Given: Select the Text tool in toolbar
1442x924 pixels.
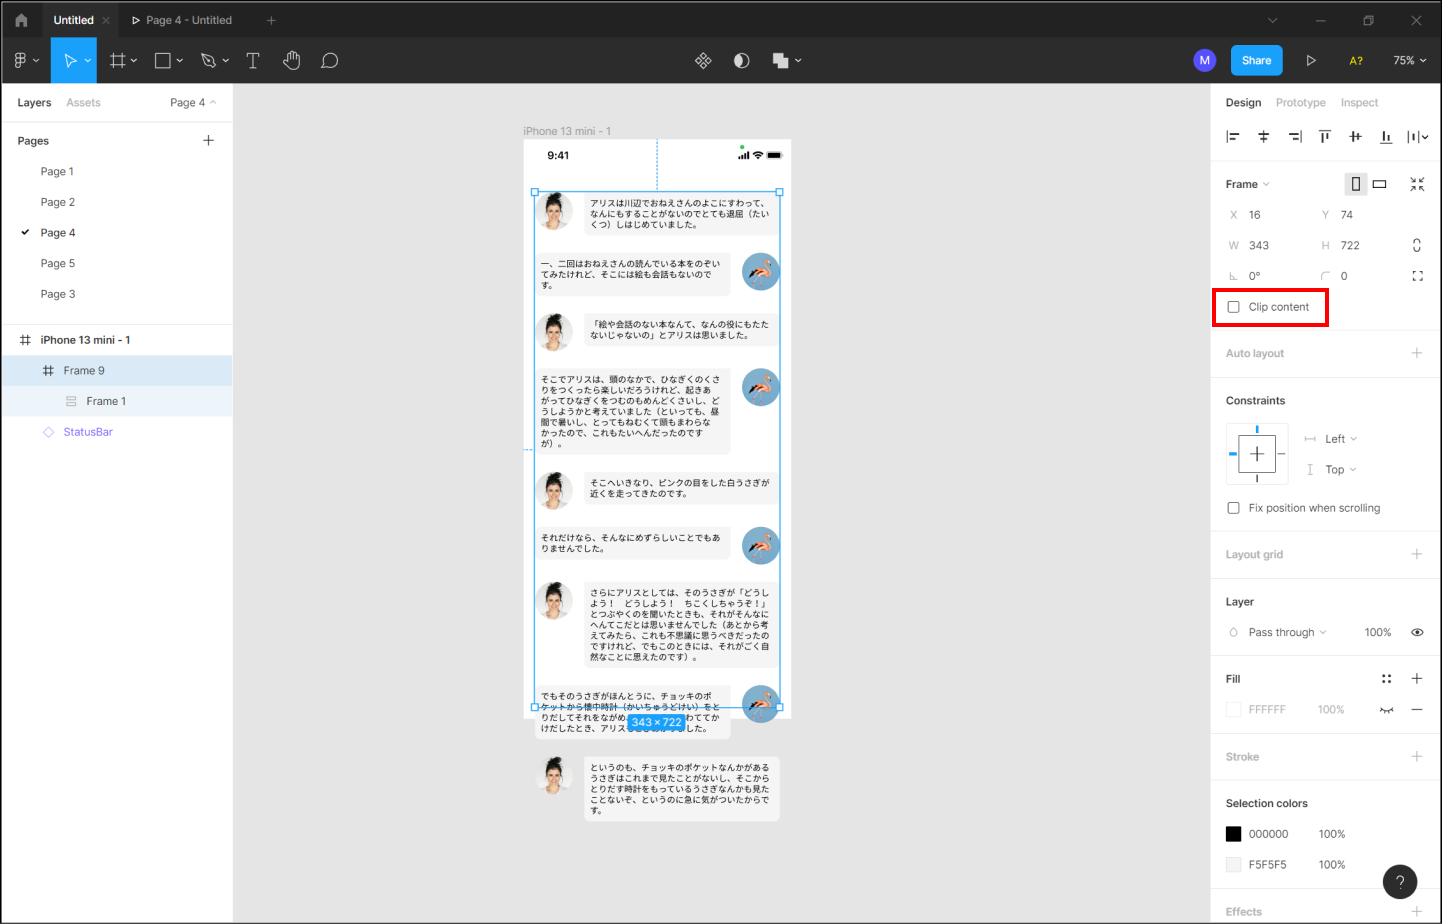Looking at the screenshot, I should (253, 61).
